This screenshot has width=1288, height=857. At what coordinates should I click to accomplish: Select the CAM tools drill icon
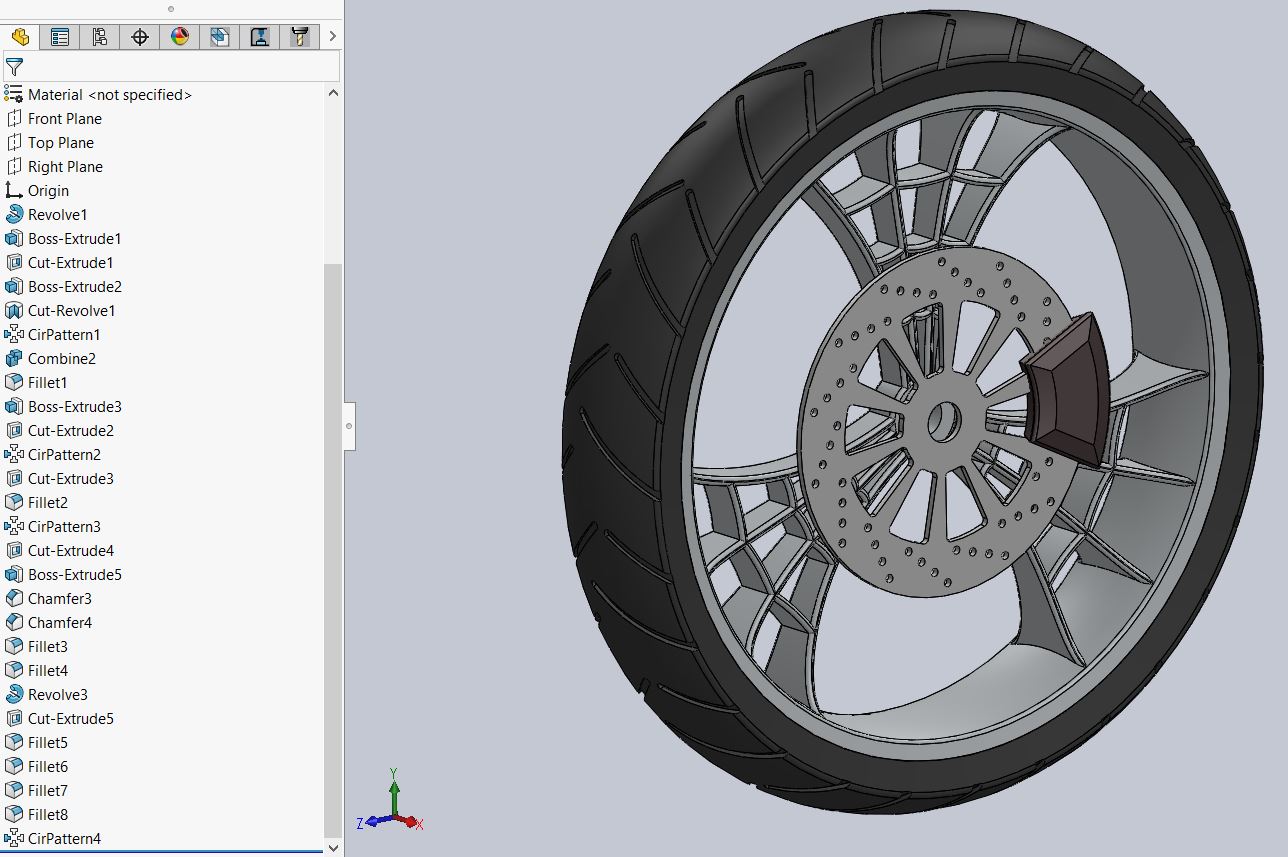click(299, 36)
